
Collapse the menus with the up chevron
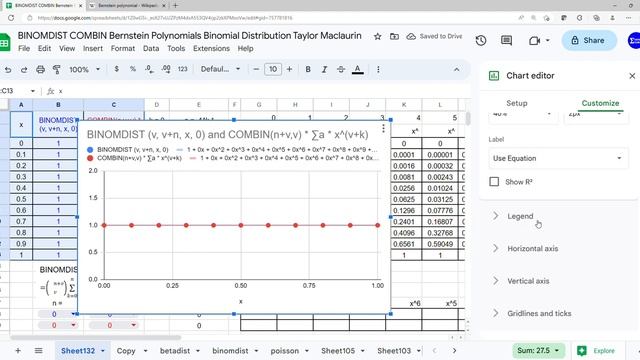456,70
